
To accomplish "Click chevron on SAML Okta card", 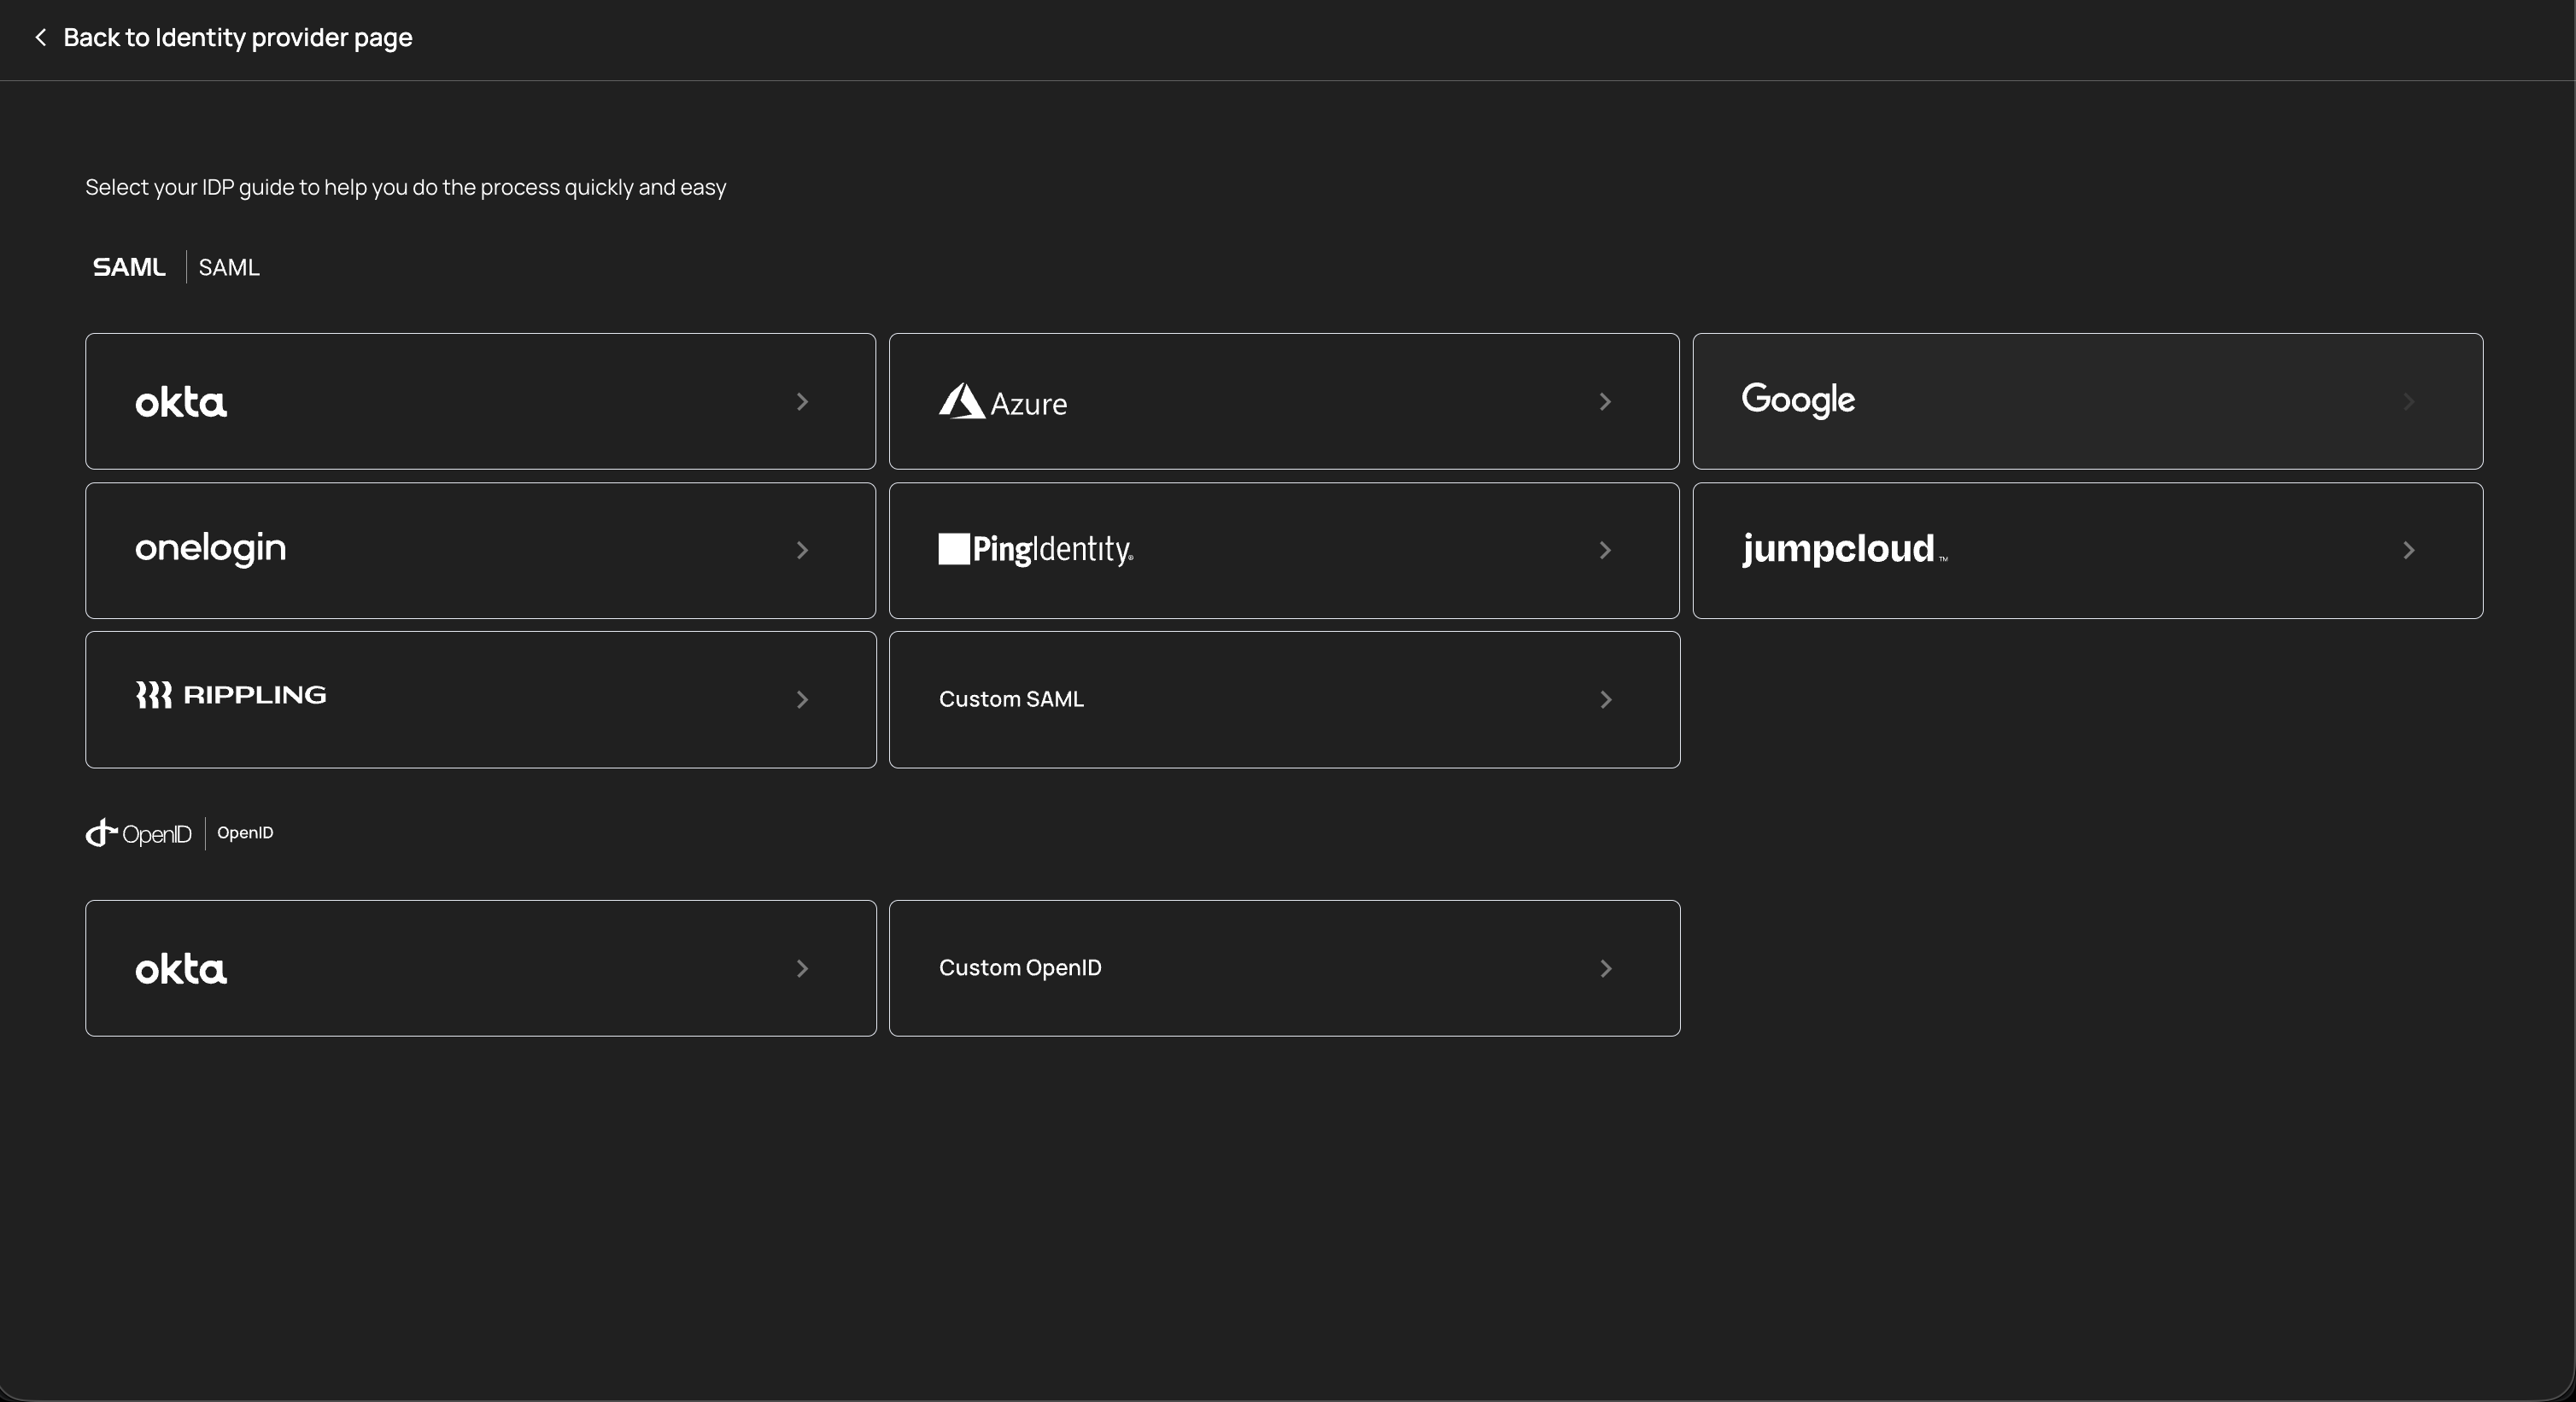I will click(x=802, y=402).
